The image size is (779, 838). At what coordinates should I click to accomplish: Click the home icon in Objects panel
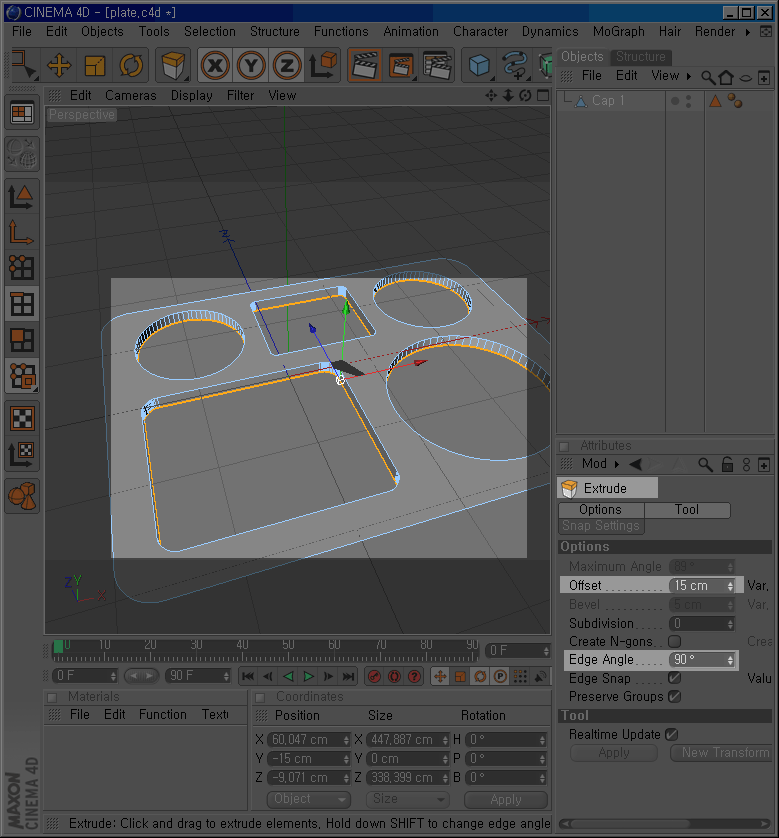pyautogui.click(x=726, y=77)
